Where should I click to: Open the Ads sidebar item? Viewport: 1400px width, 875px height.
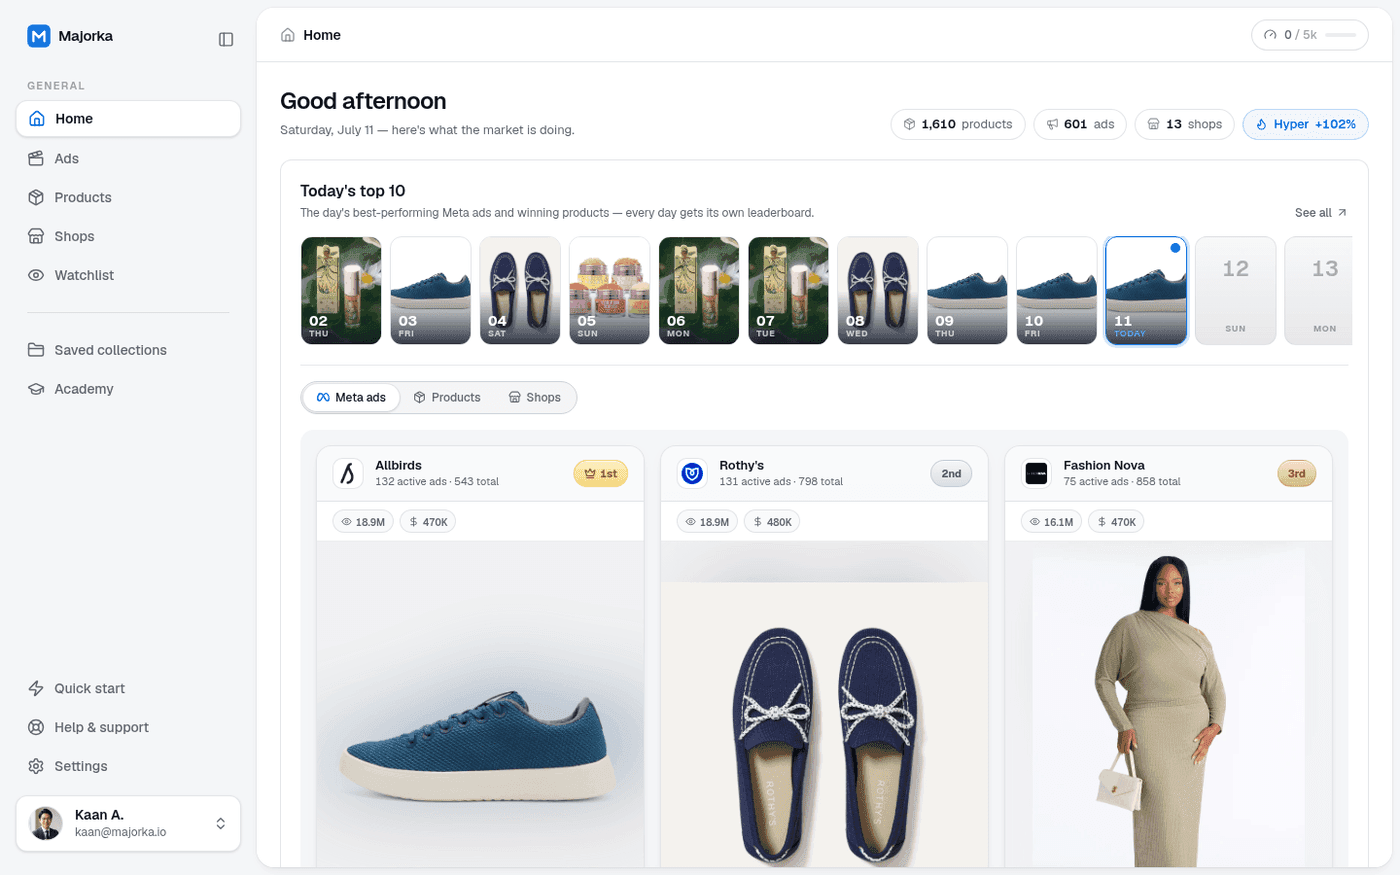pyautogui.click(x=128, y=158)
